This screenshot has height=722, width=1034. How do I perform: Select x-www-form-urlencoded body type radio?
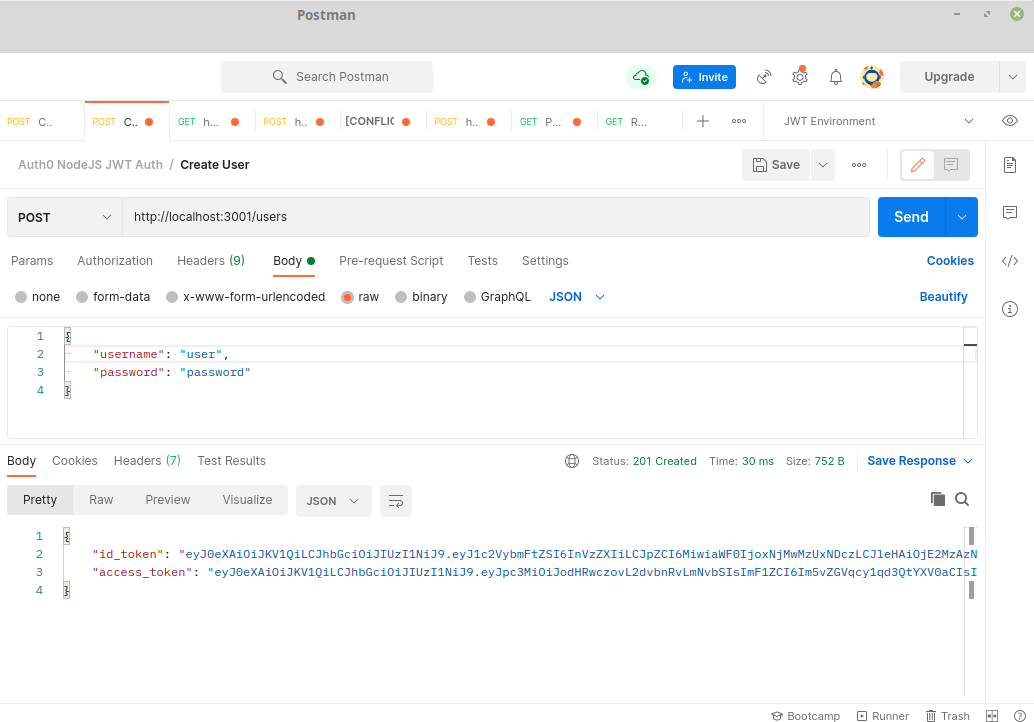pyautogui.click(x=172, y=297)
